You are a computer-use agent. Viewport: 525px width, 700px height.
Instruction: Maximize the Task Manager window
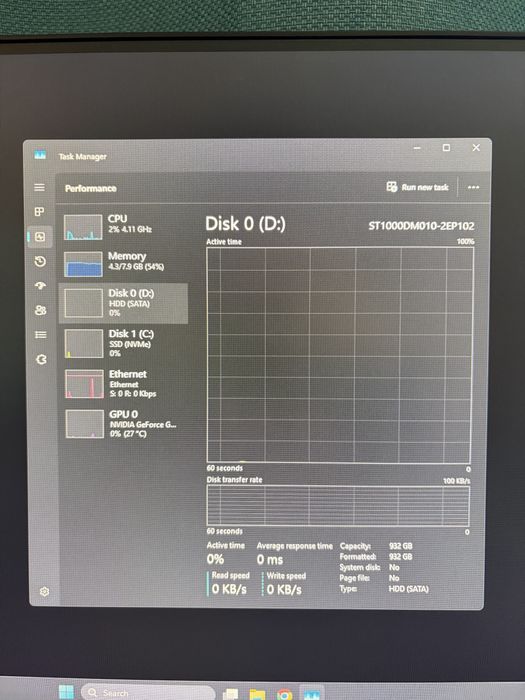(446, 148)
